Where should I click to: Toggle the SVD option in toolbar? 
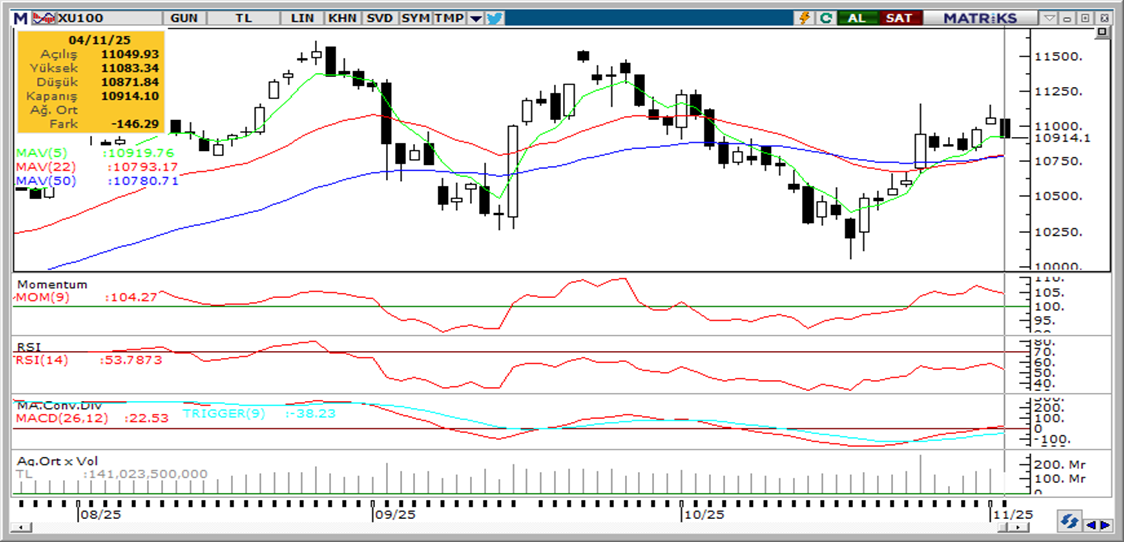pos(379,18)
